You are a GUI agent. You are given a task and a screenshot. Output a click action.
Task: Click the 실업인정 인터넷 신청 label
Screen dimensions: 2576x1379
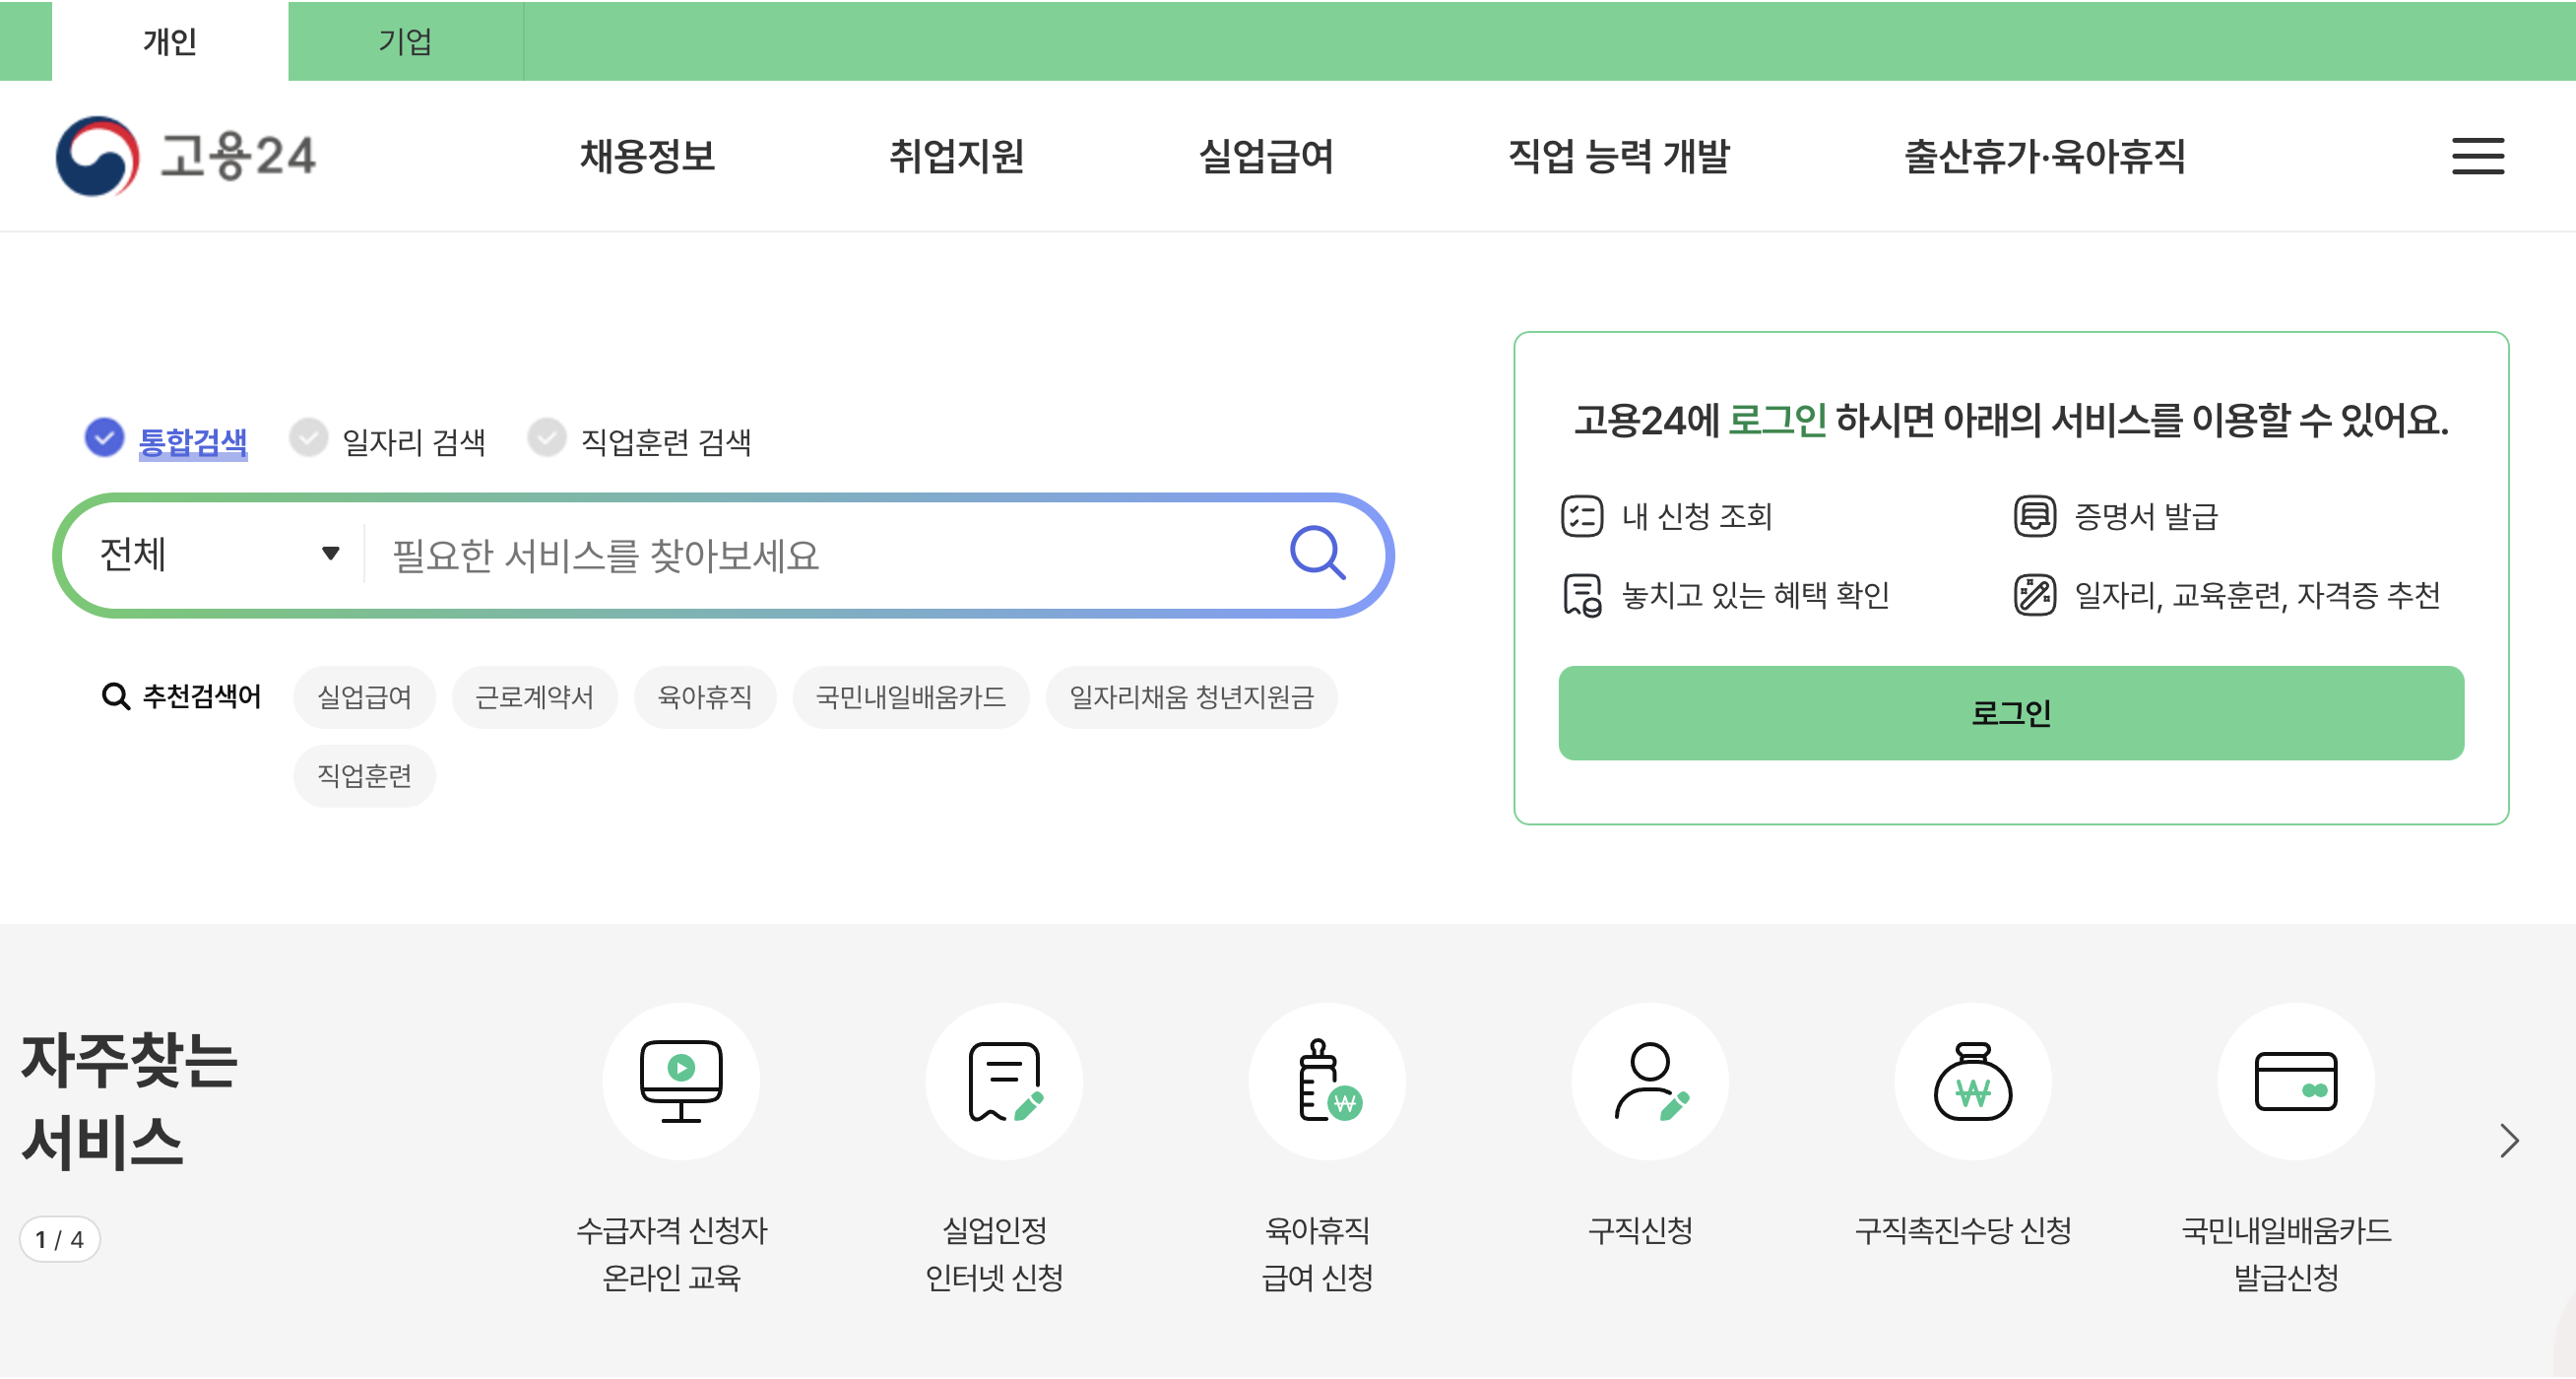click(994, 1253)
